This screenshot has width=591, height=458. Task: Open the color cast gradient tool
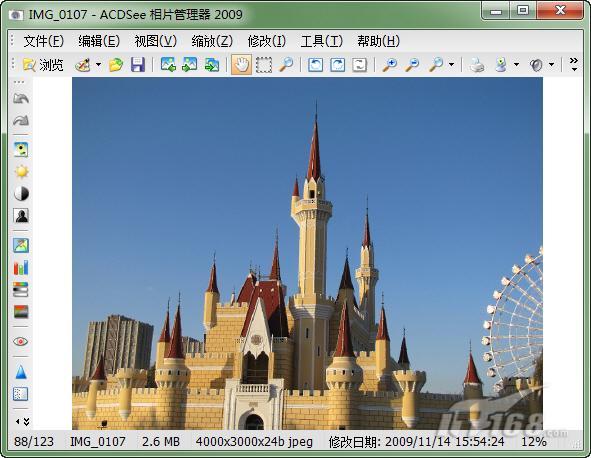click(21, 312)
